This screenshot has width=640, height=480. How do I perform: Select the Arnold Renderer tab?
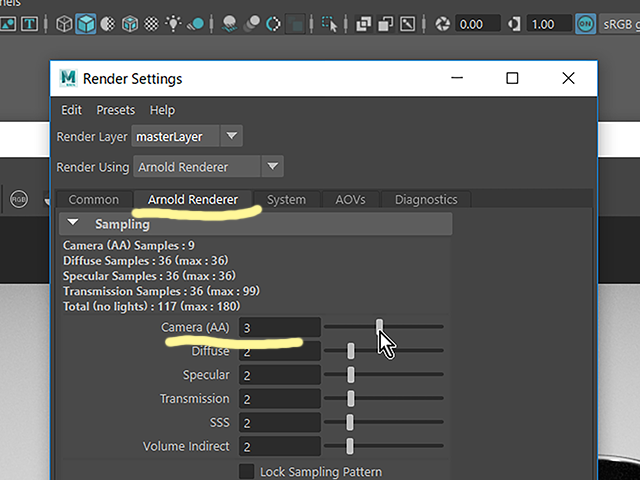[193, 200]
